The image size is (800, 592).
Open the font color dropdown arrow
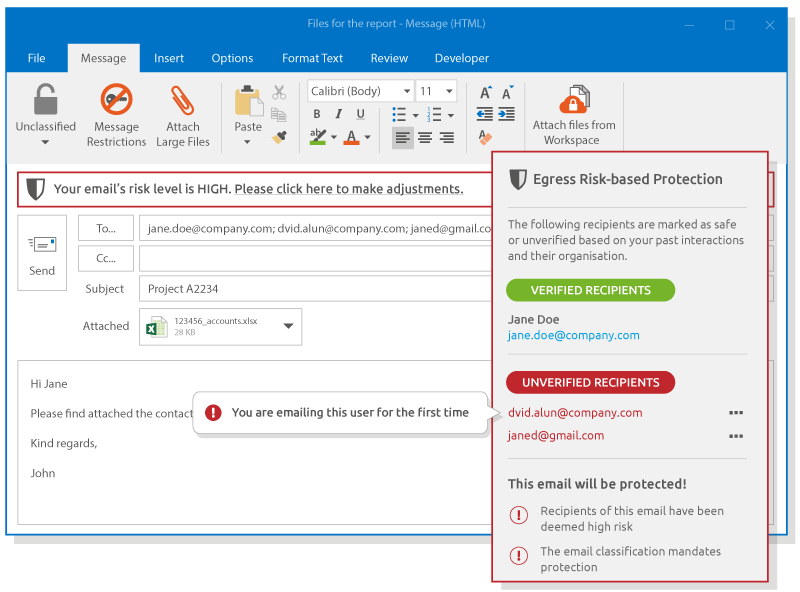(367, 137)
